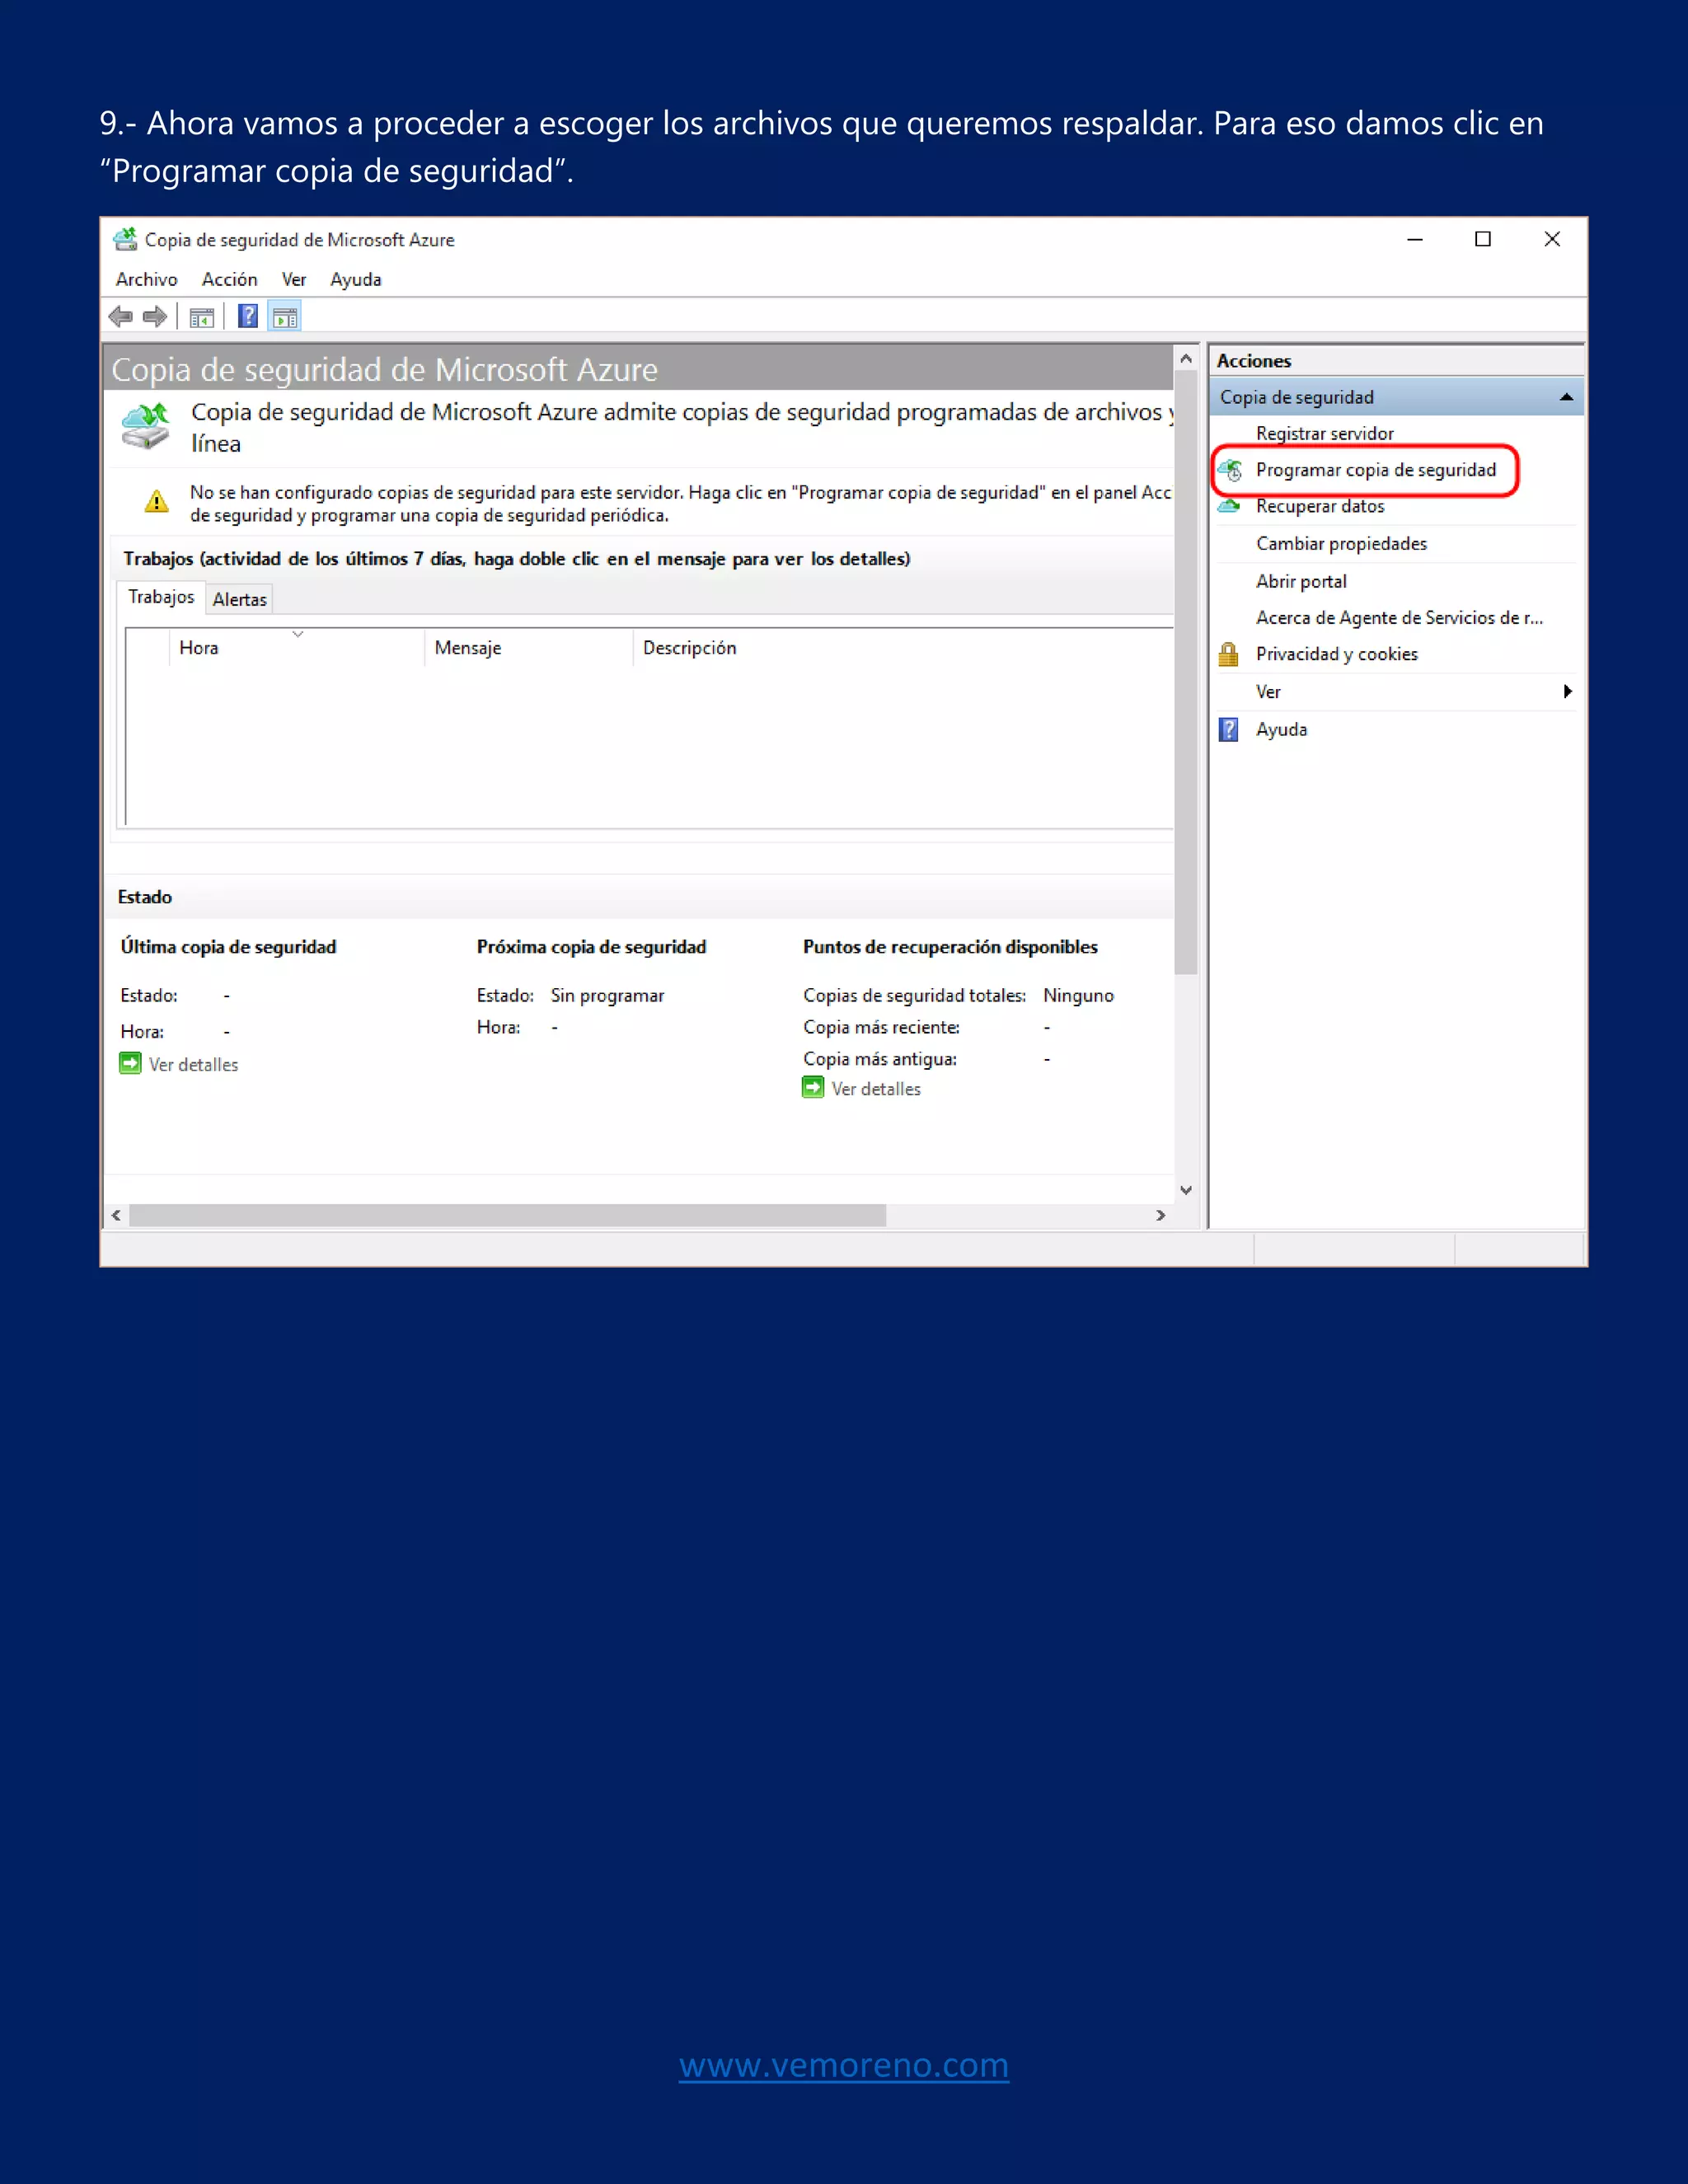Viewport: 1688px width, 2184px height.
Task: Switch to the Alertas tab
Action: 240,600
